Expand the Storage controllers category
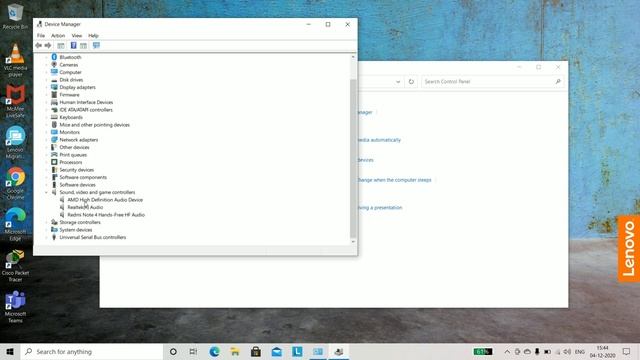Viewport: 640px width, 360px height. 47,222
